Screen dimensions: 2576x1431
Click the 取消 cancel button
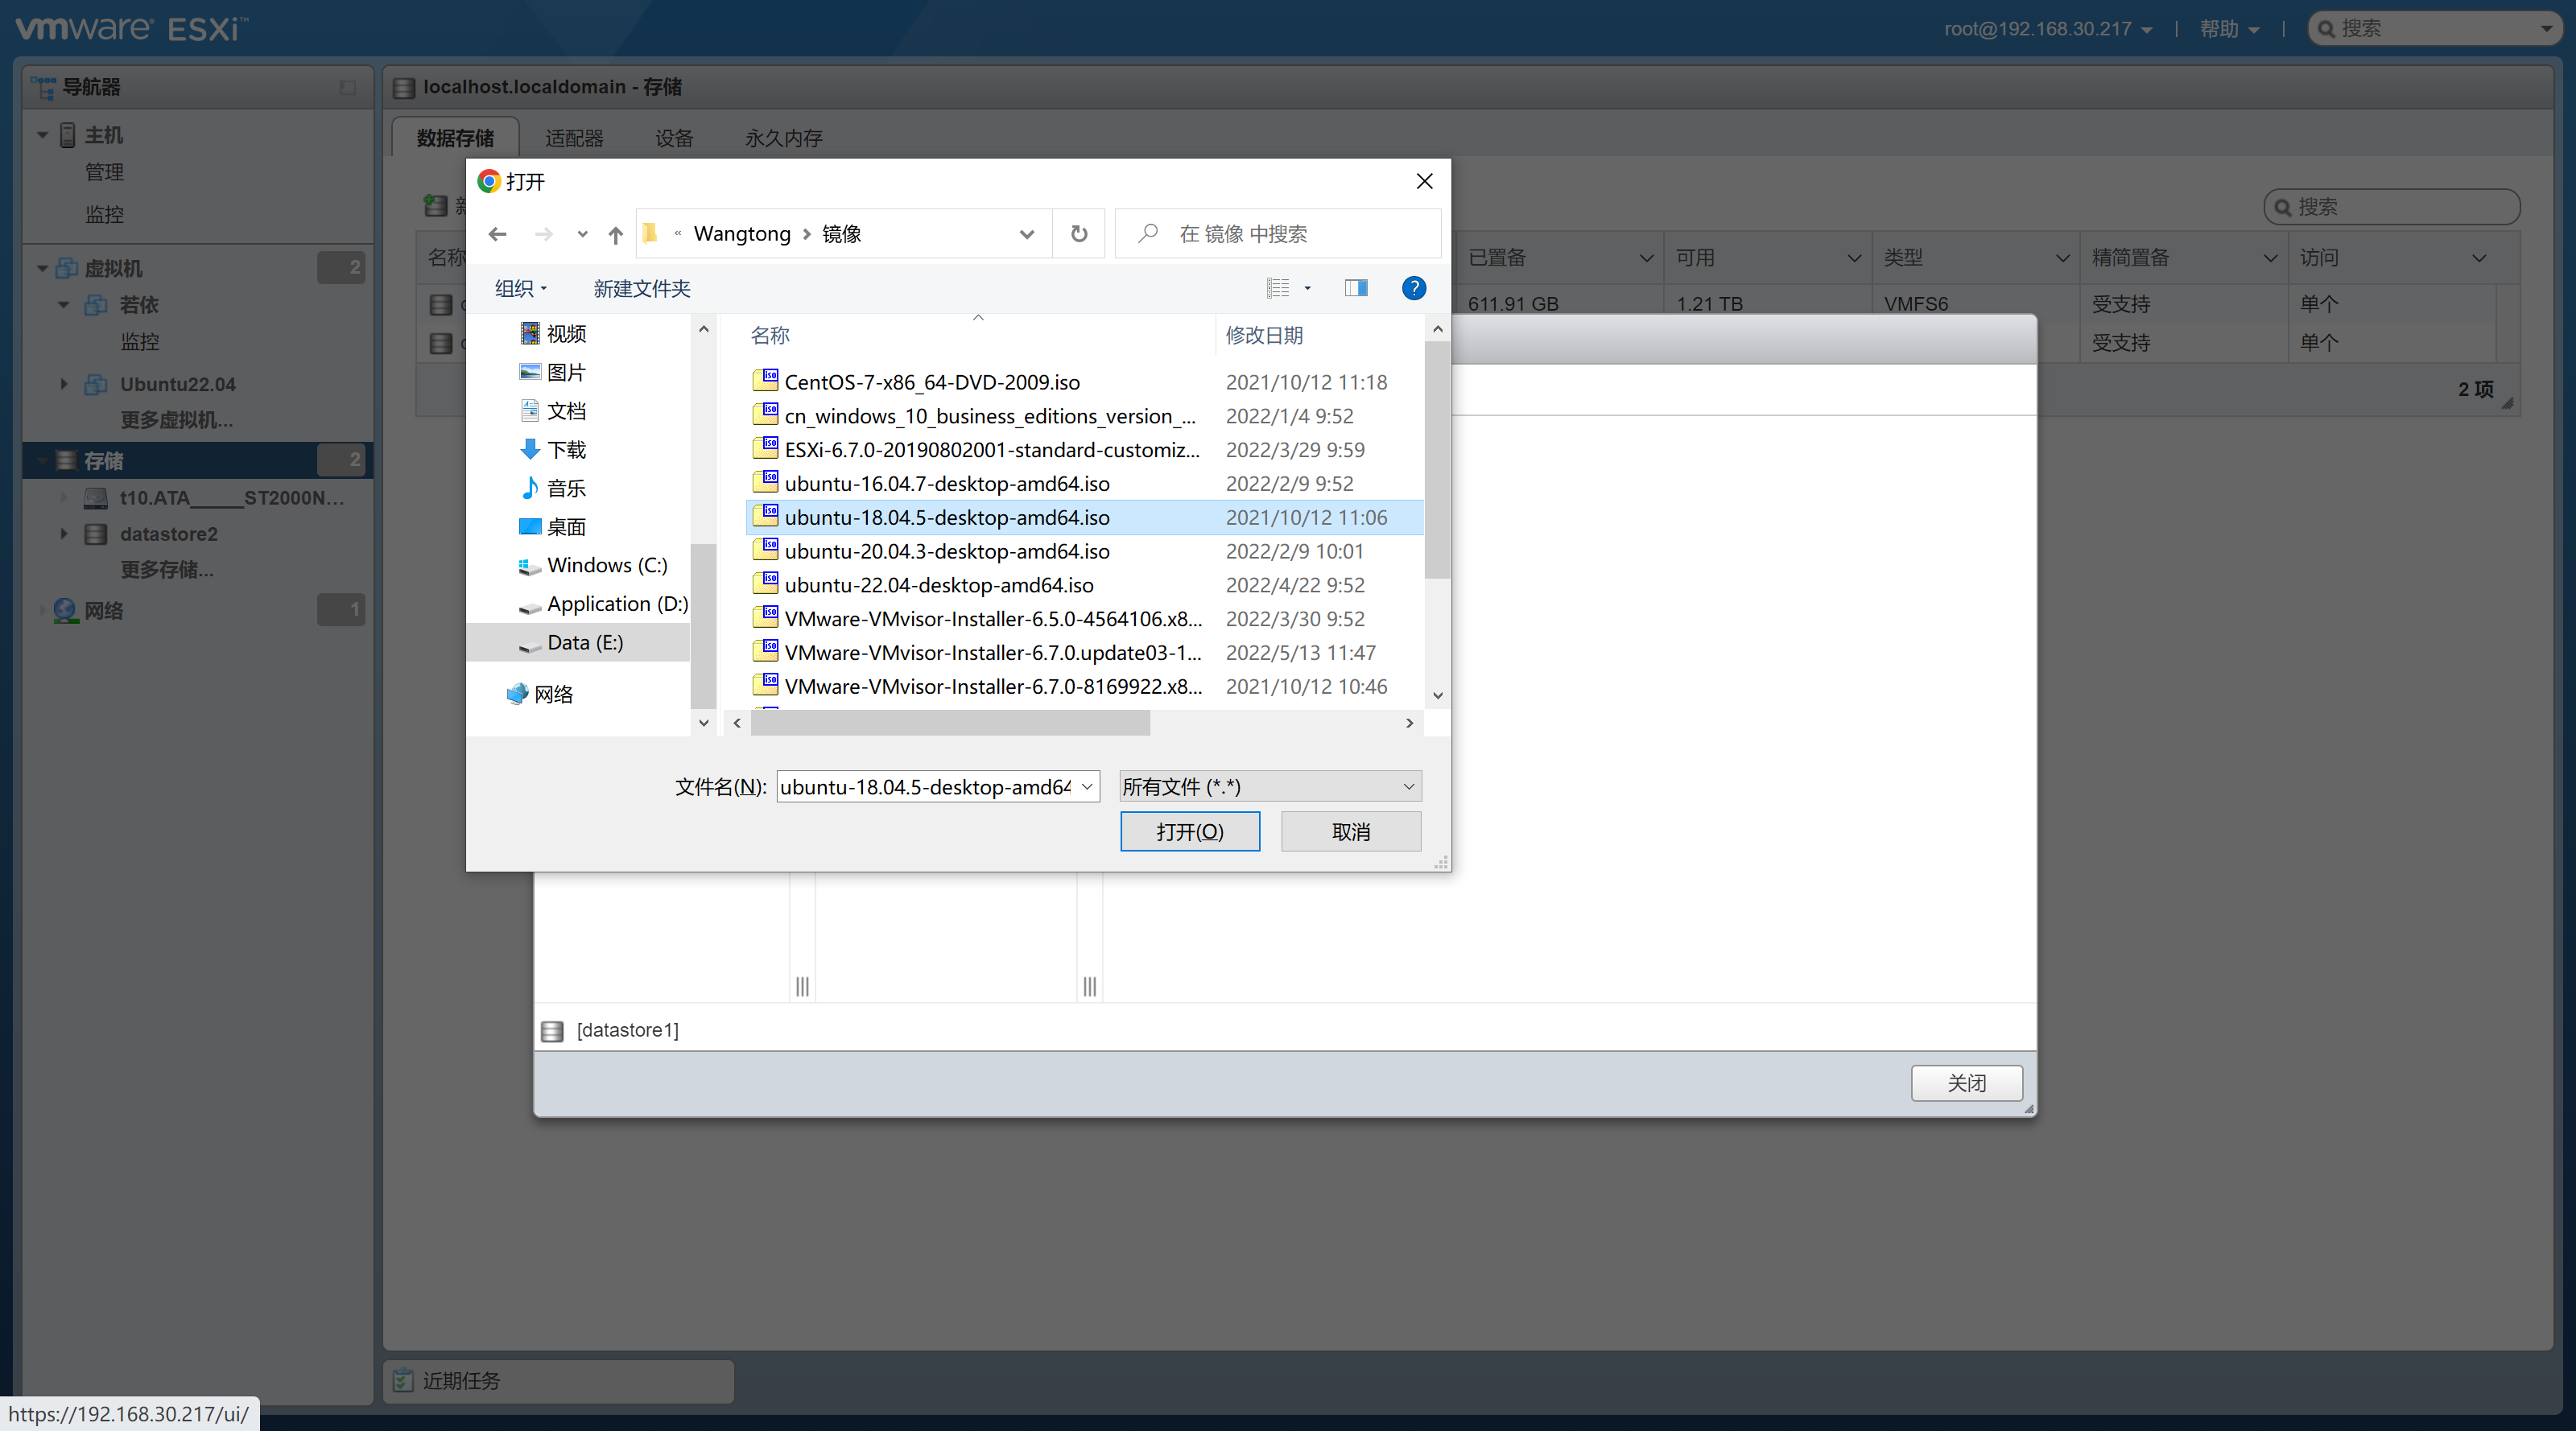point(1350,831)
